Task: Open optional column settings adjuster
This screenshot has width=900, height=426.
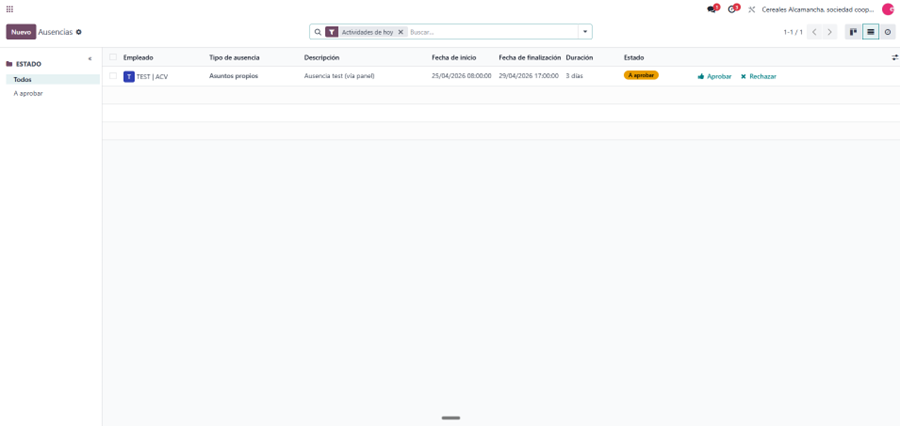Action: point(894,58)
